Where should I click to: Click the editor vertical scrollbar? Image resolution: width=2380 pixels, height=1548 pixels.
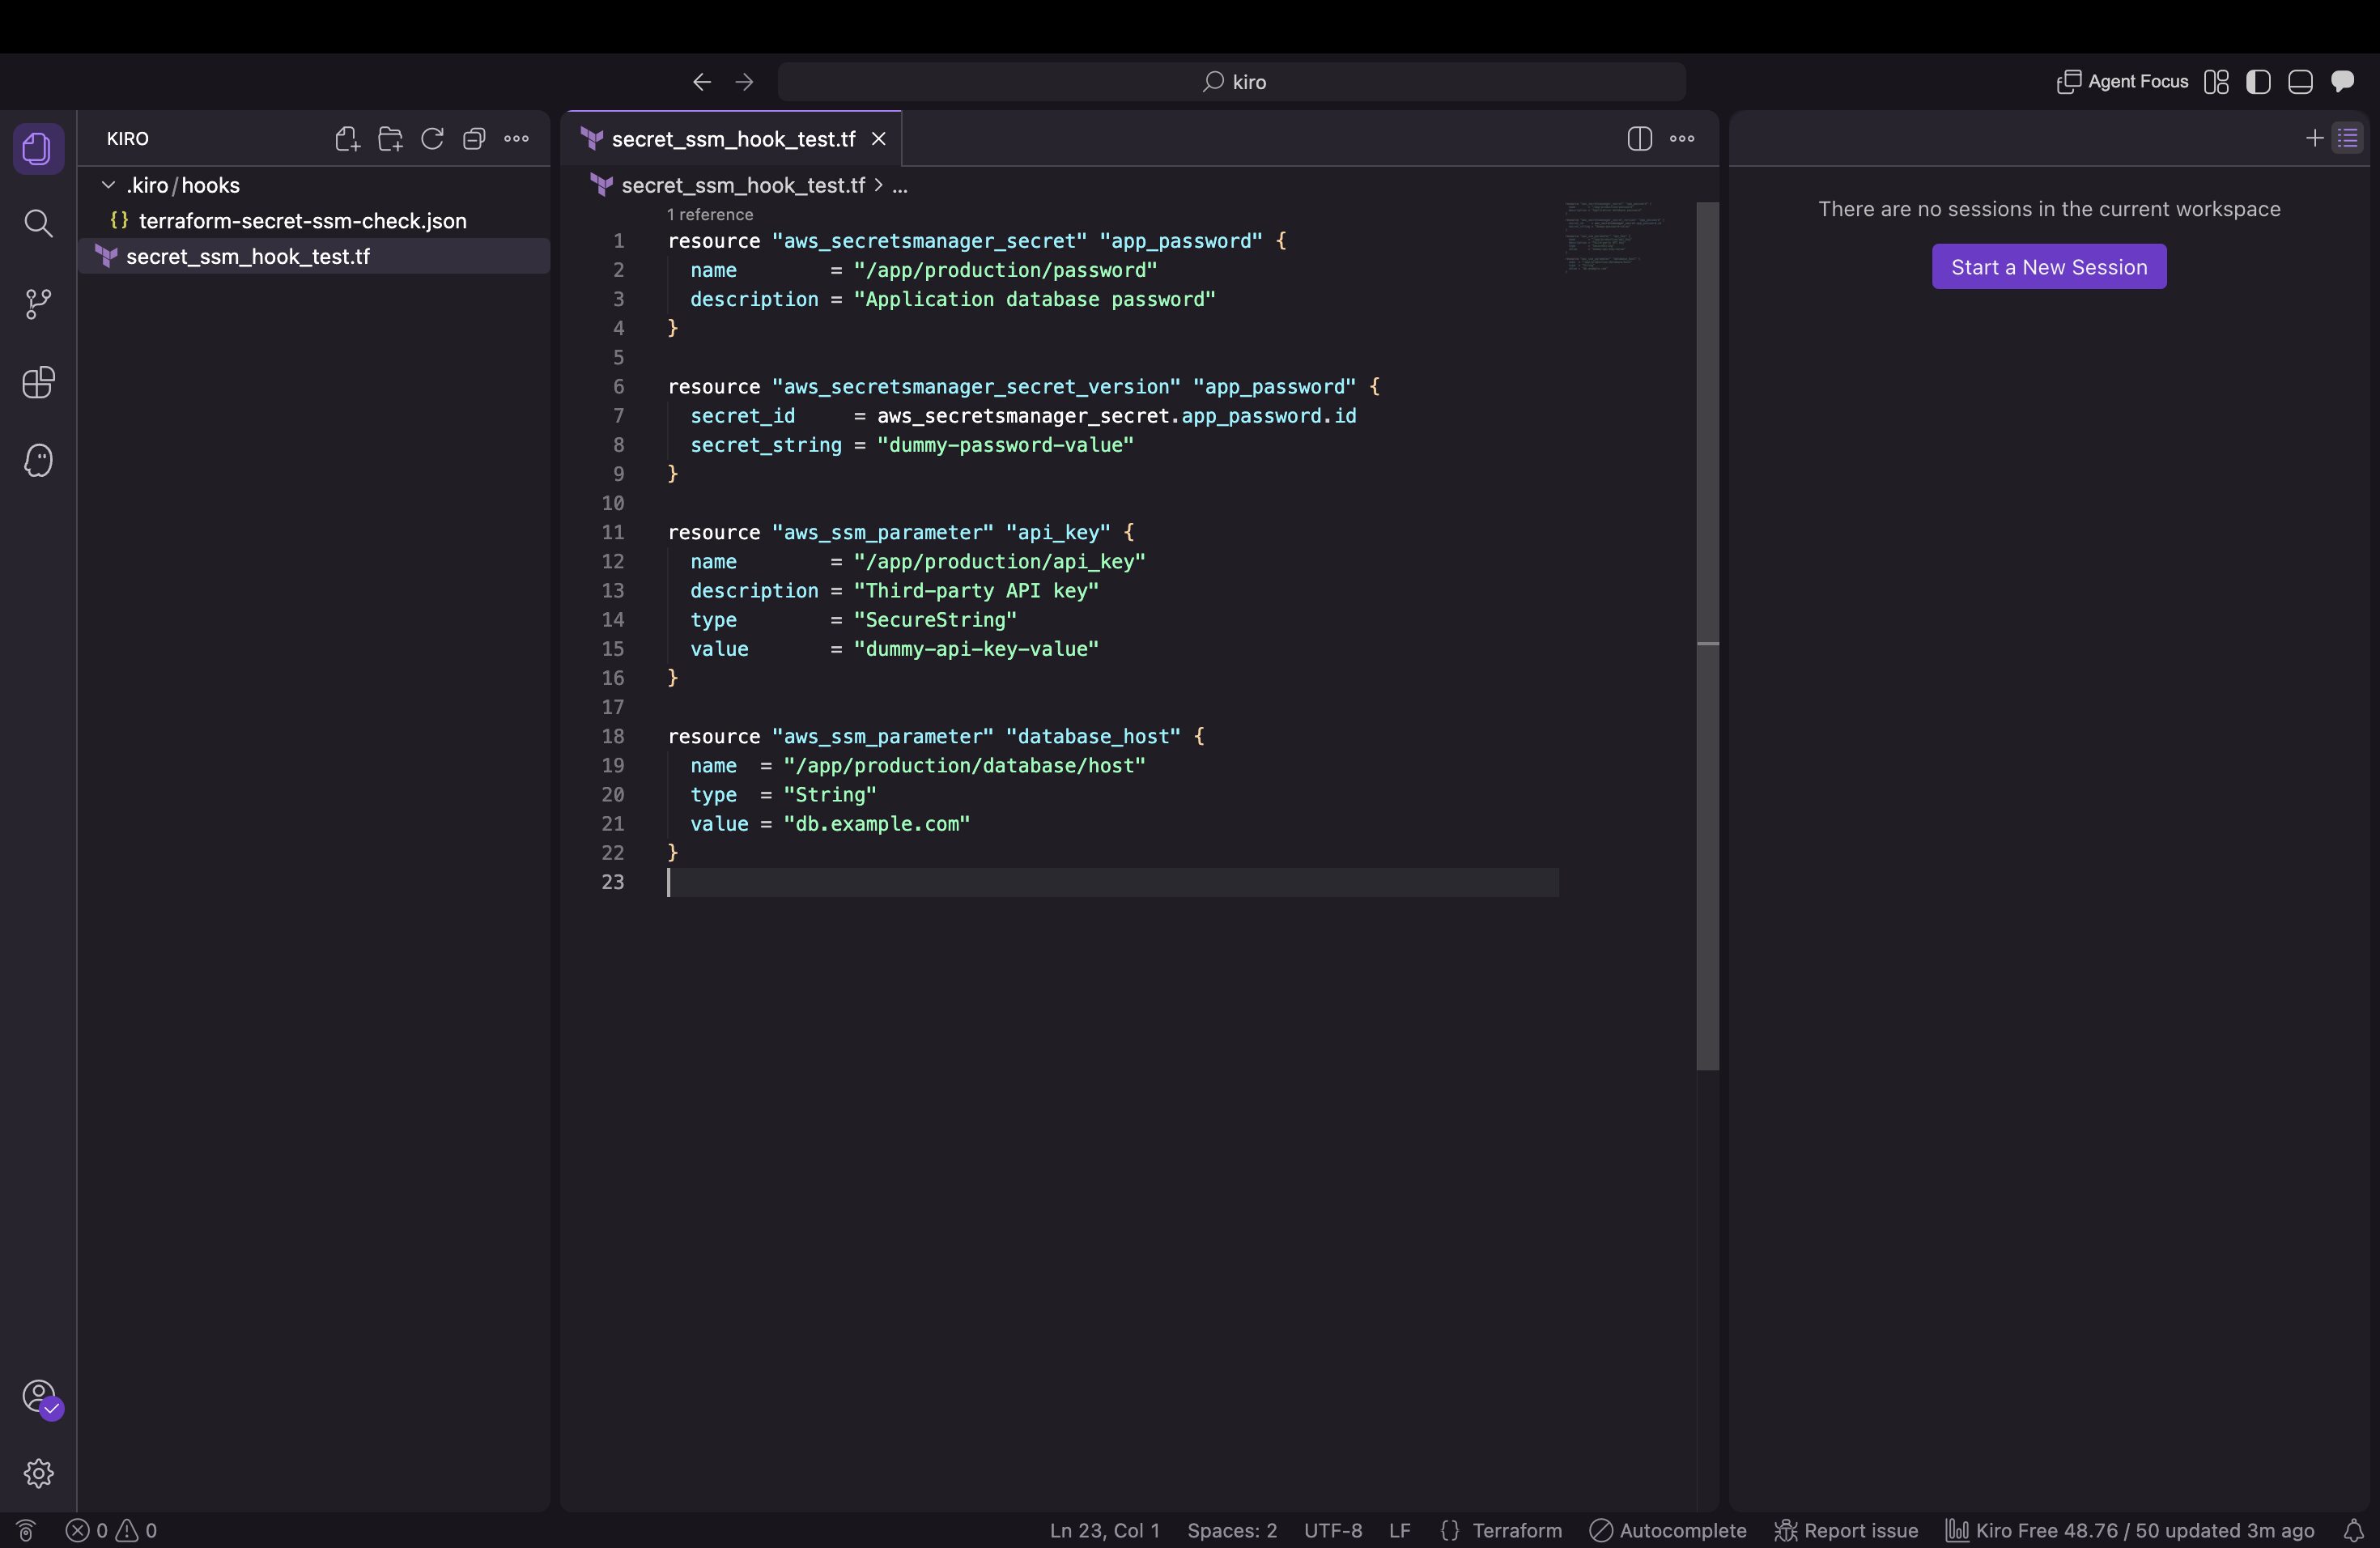coord(1708,636)
